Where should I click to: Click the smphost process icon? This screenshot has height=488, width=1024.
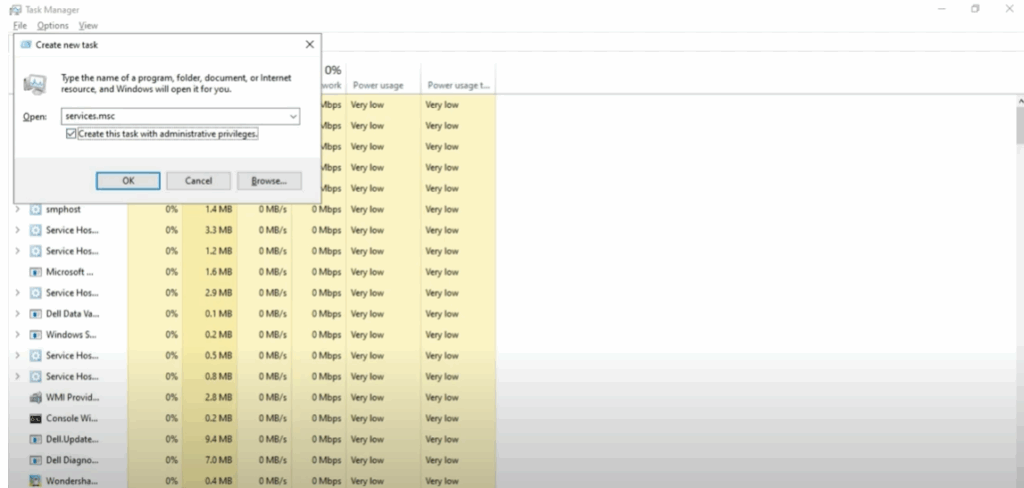click(x=35, y=210)
